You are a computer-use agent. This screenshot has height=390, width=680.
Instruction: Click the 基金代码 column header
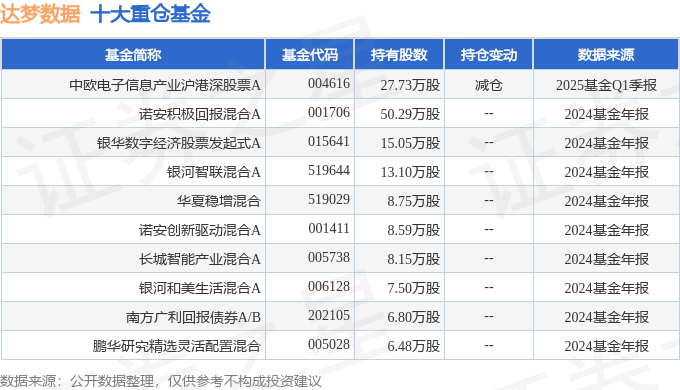(x=310, y=55)
